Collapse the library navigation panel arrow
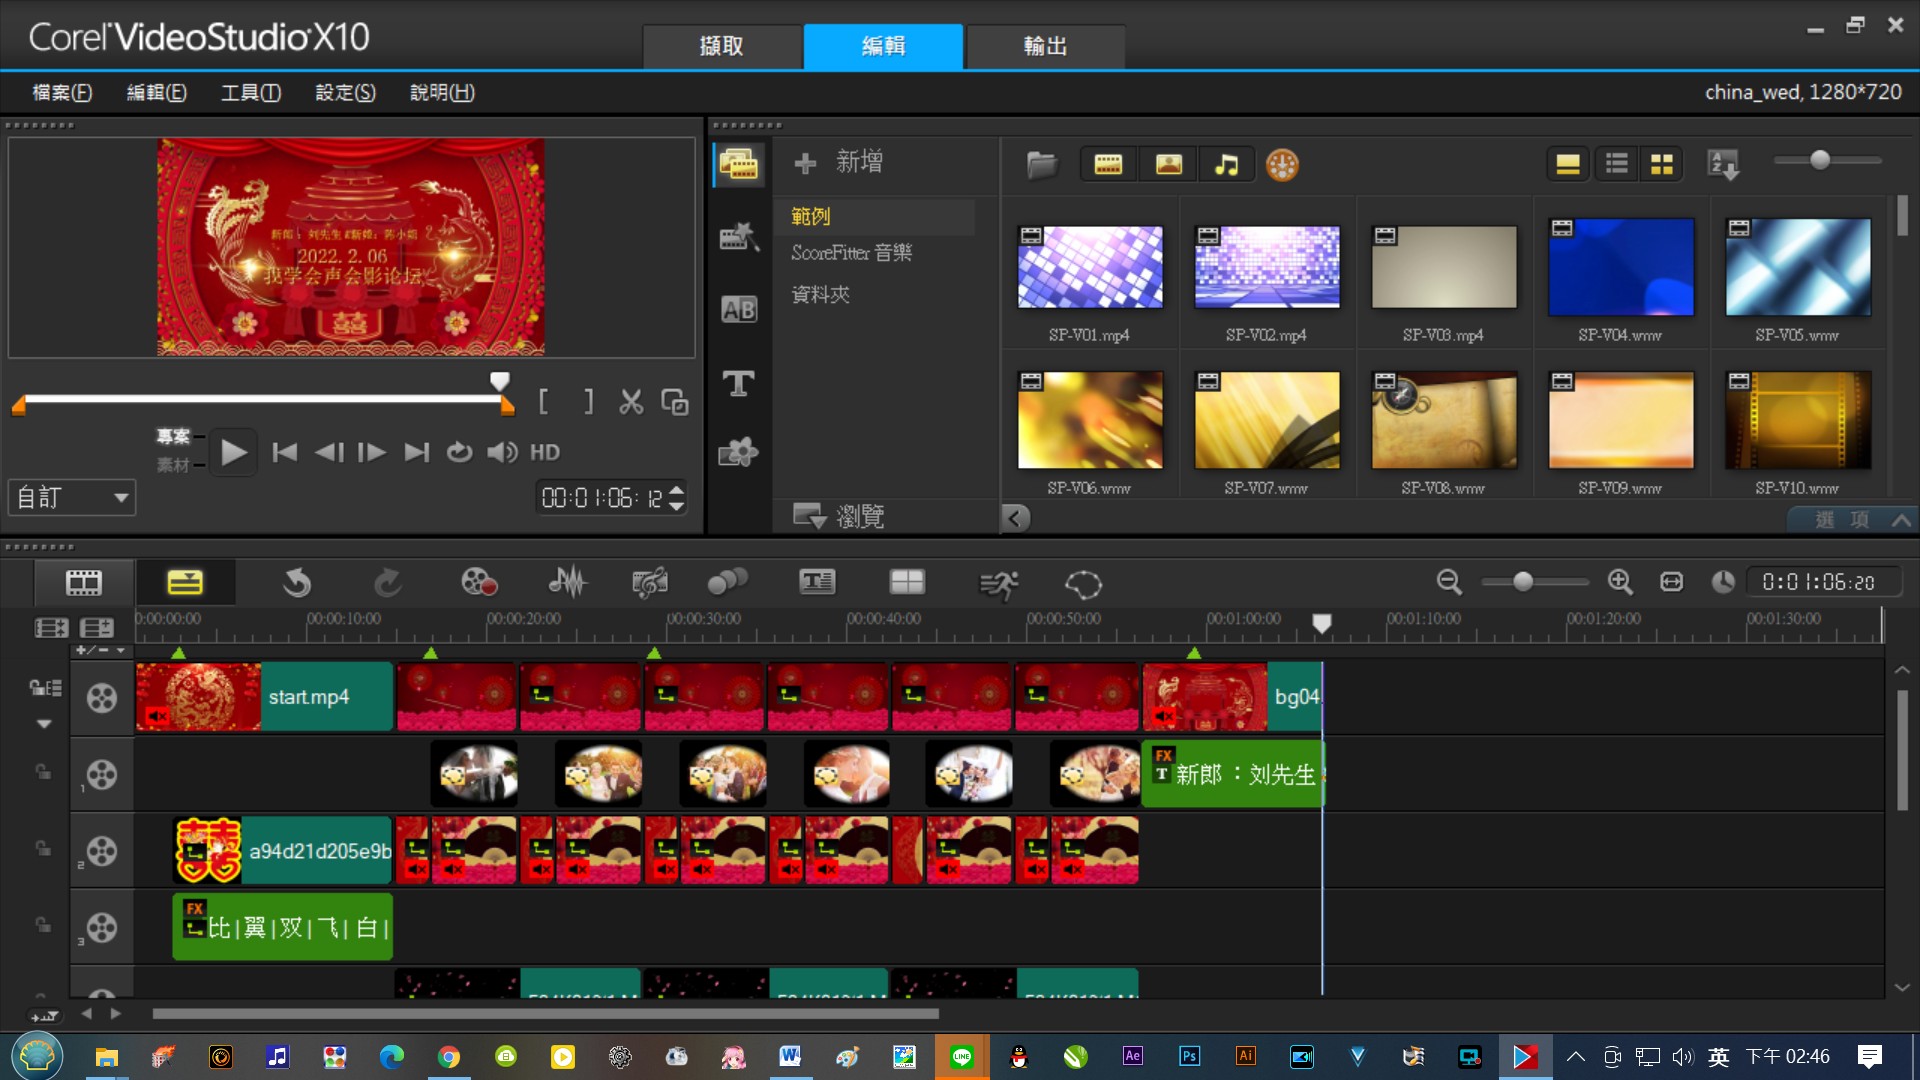The width and height of the screenshot is (1920, 1080). pyautogui.click(x=1015, y=517)
